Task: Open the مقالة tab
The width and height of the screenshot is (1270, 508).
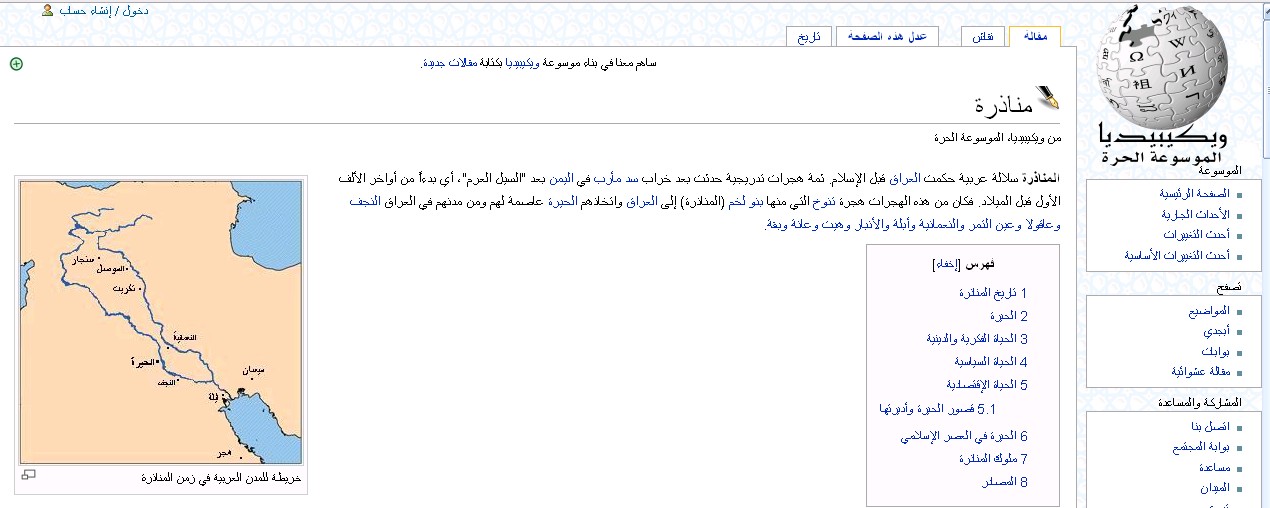Action: [x=1034, y=37]
